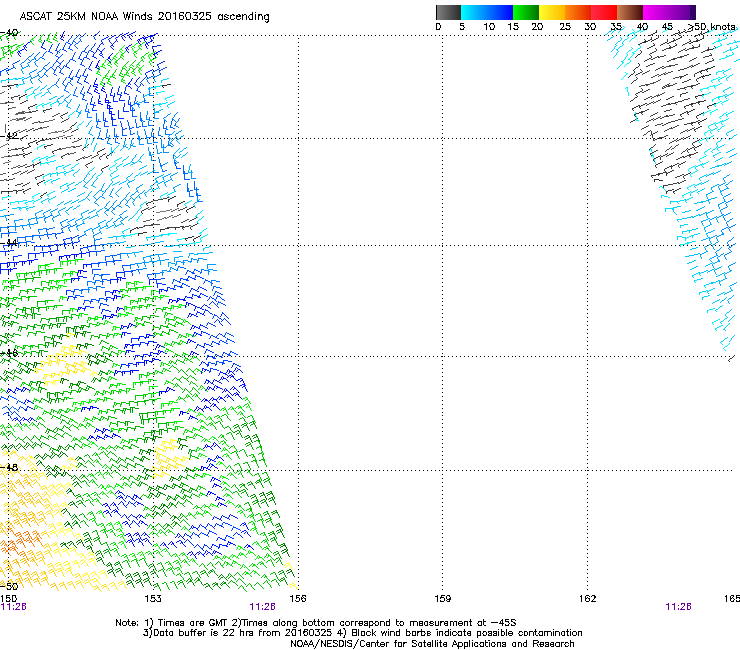Click the '-44' latitude label

coord(9,243)
